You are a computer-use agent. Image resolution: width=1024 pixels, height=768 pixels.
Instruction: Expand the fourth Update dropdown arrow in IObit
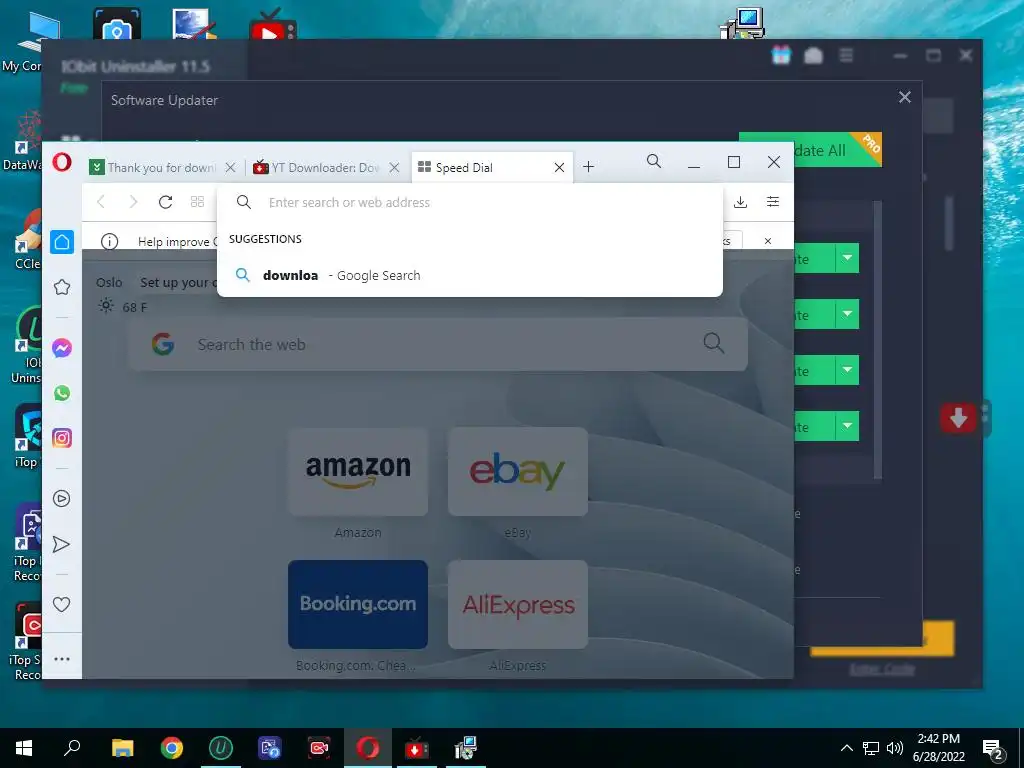coord(847,426)
